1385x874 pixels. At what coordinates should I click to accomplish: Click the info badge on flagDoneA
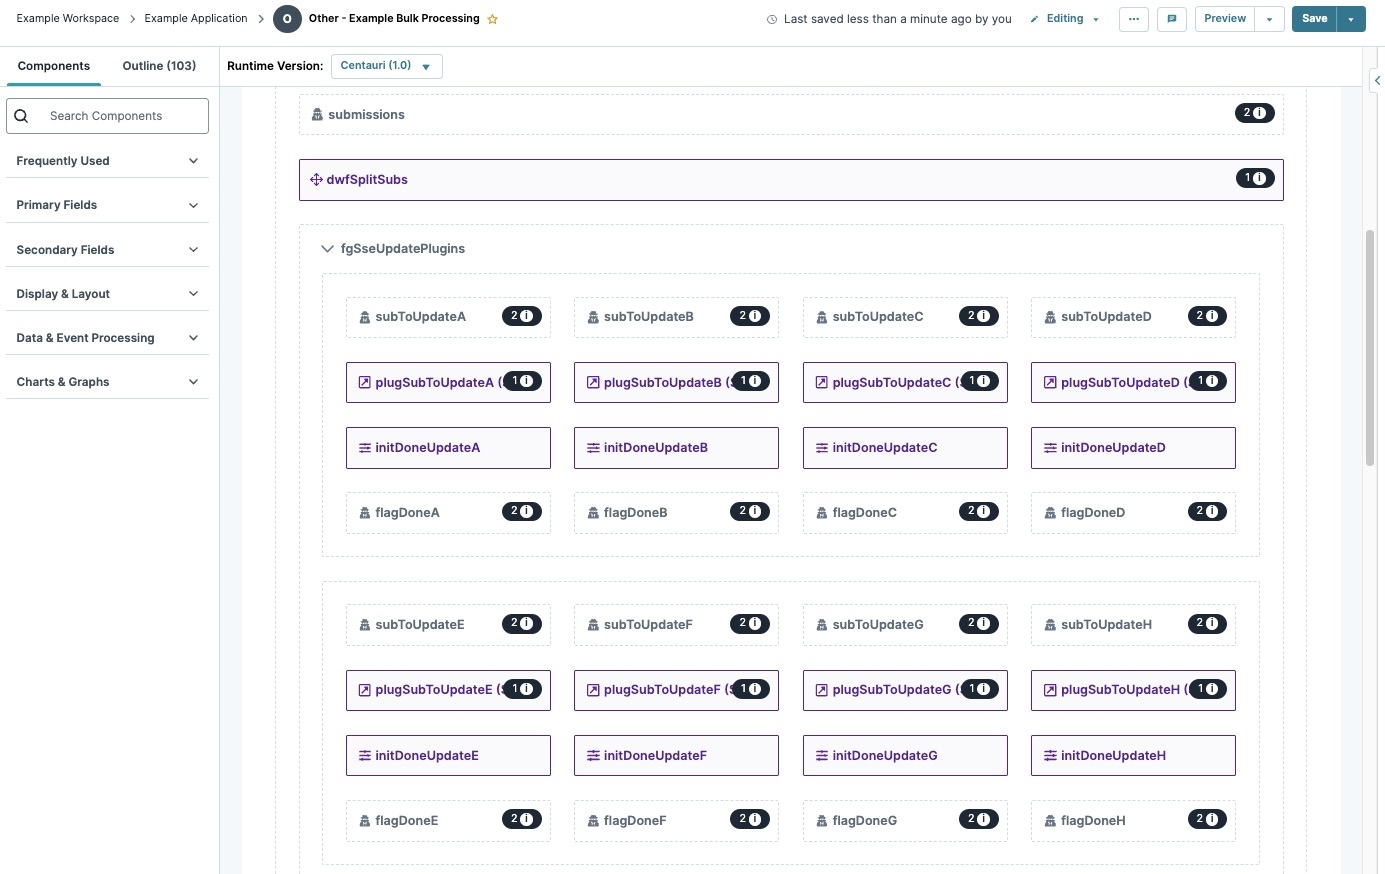(521, 511)
